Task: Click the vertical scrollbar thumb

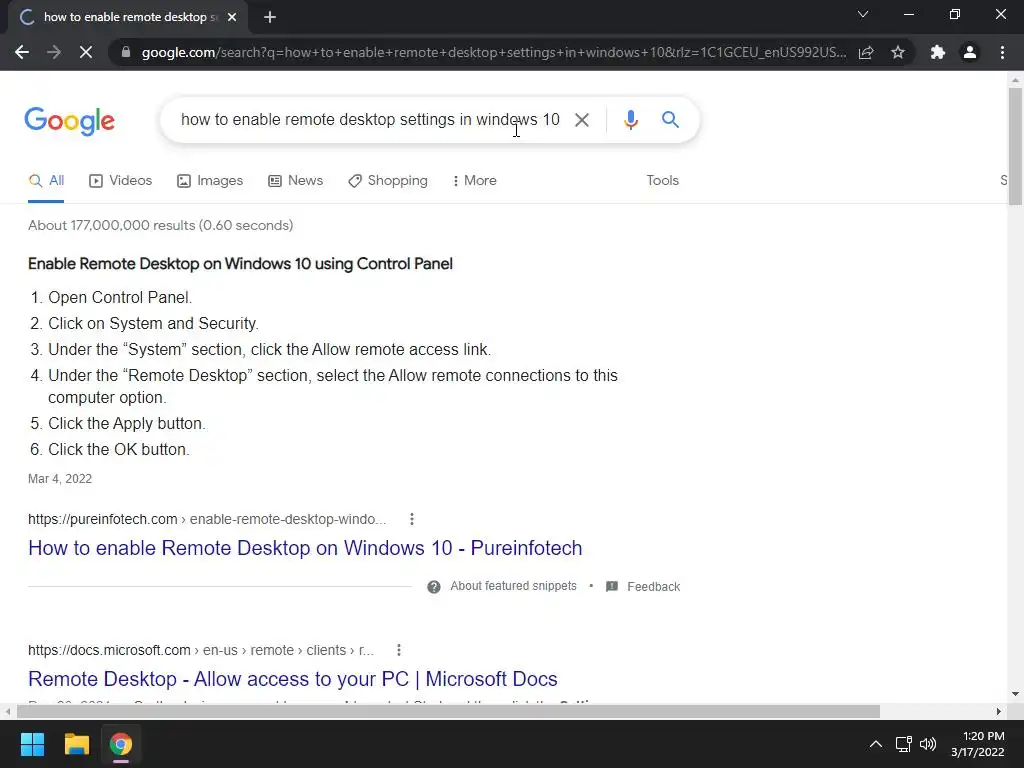Action: pyautogui.click(x=1015, y=146)
